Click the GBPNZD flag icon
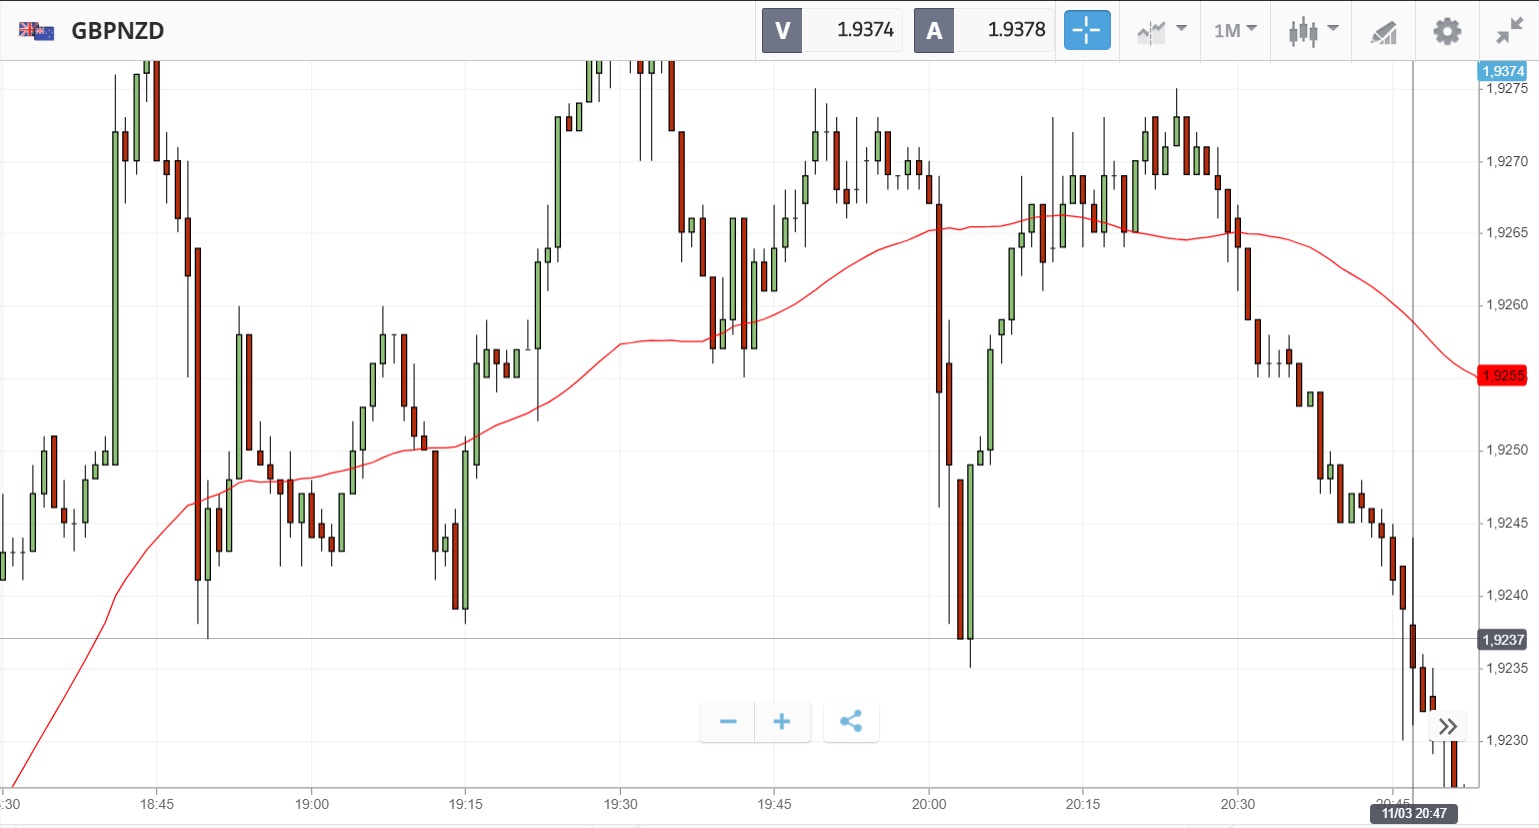 point(37,31)
